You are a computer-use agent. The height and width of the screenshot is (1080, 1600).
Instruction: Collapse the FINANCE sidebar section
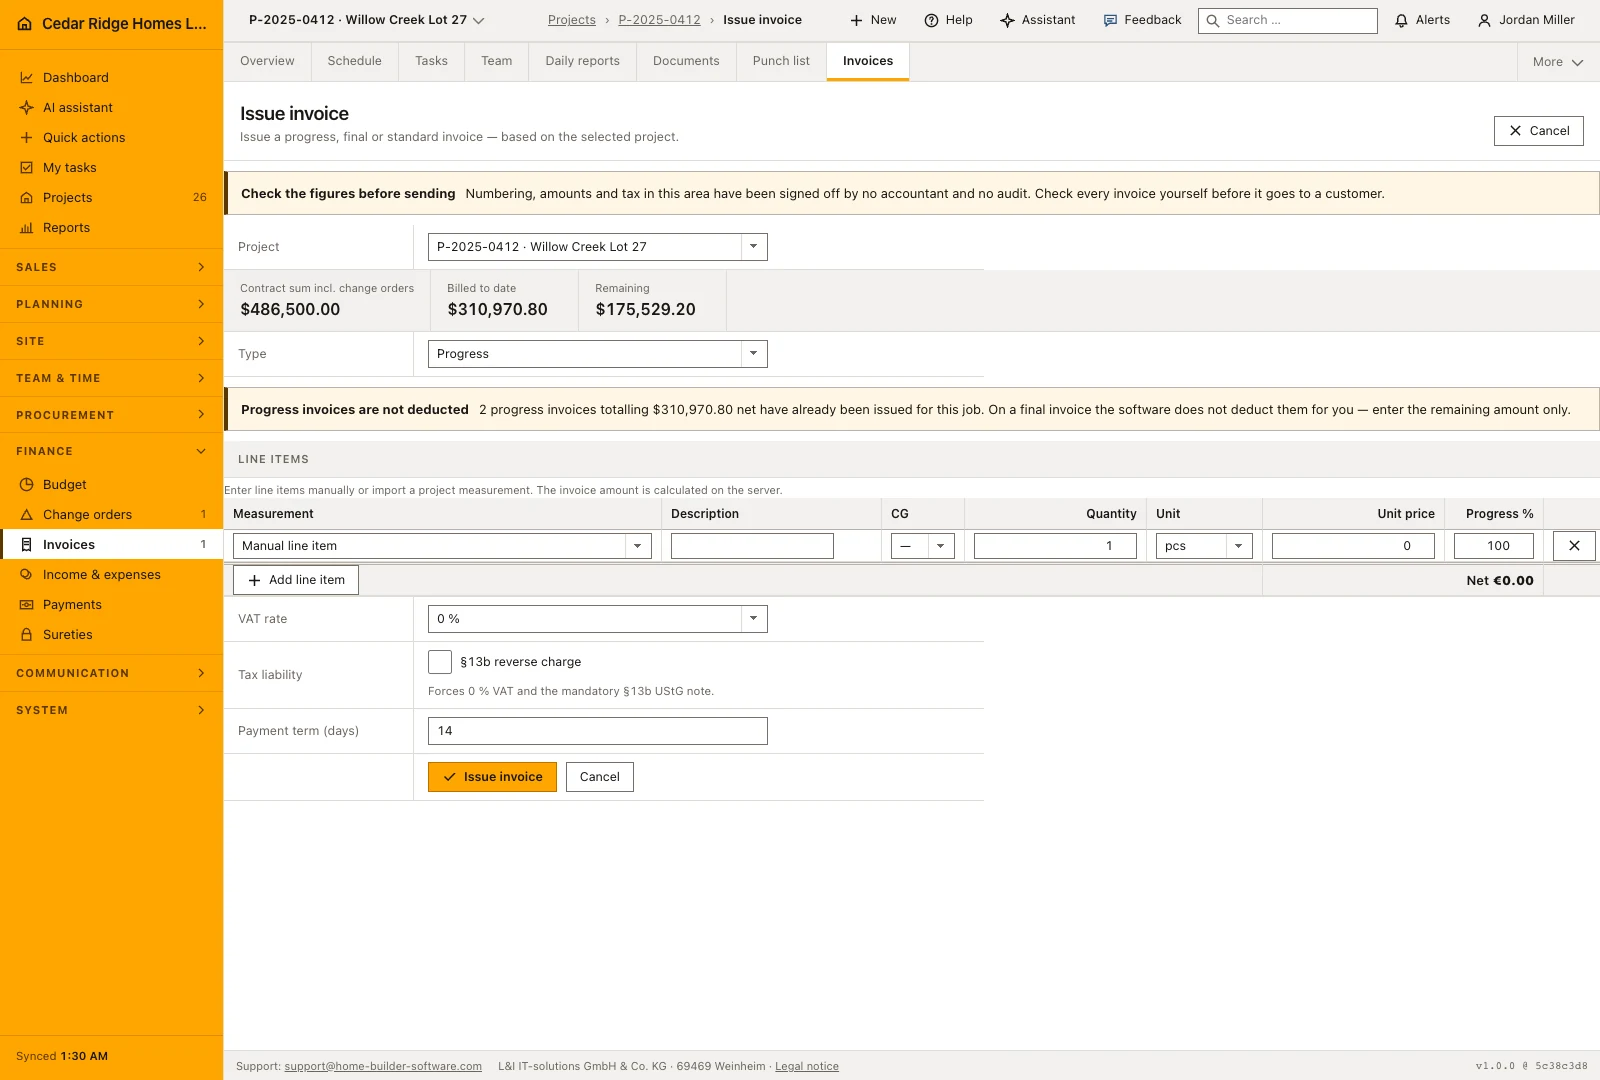point(111,451)
